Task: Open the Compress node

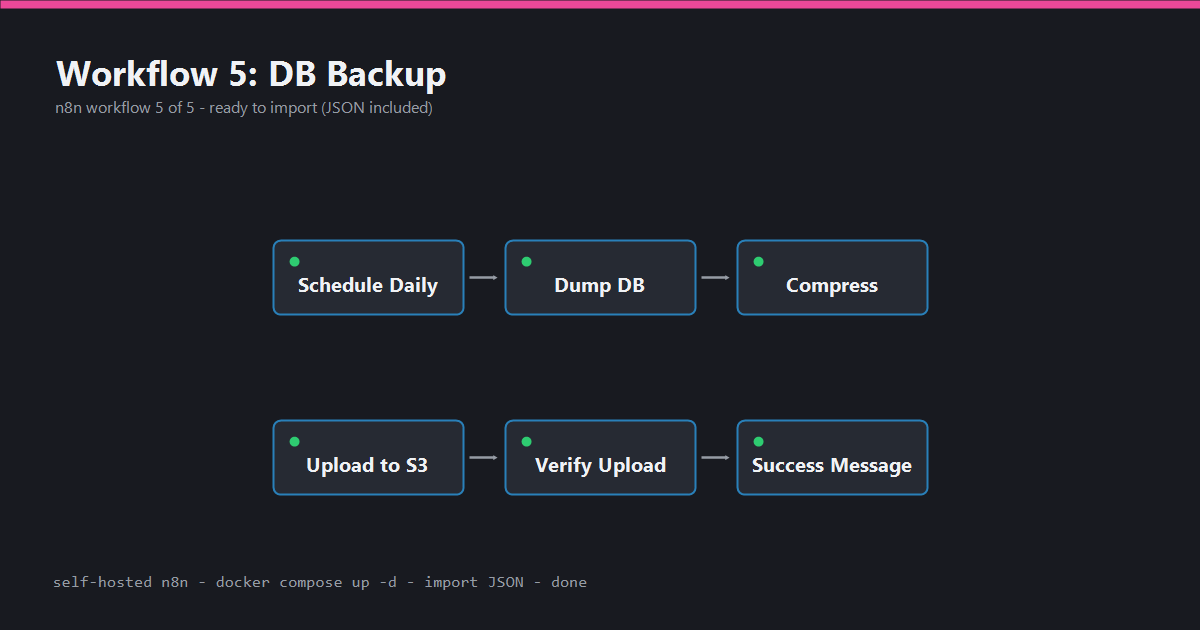Action: [x=832, y=277]
